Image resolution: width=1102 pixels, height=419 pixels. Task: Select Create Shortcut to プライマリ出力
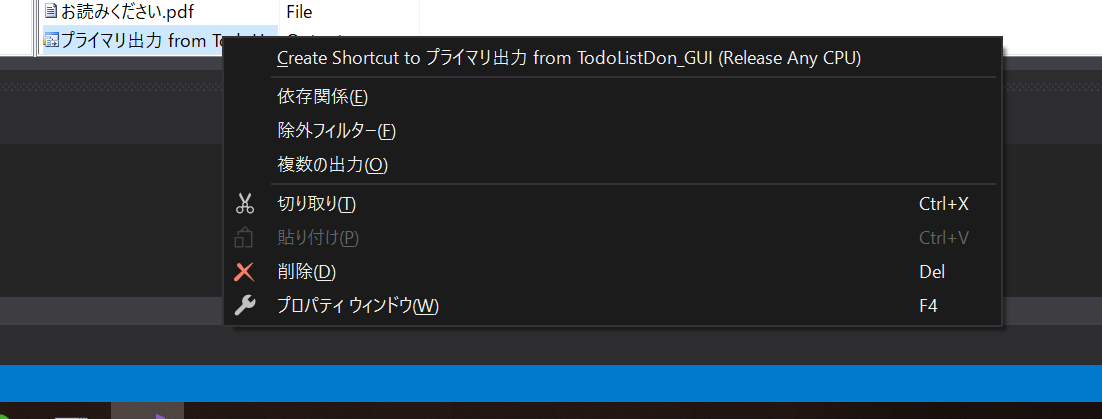coord(568,59)
